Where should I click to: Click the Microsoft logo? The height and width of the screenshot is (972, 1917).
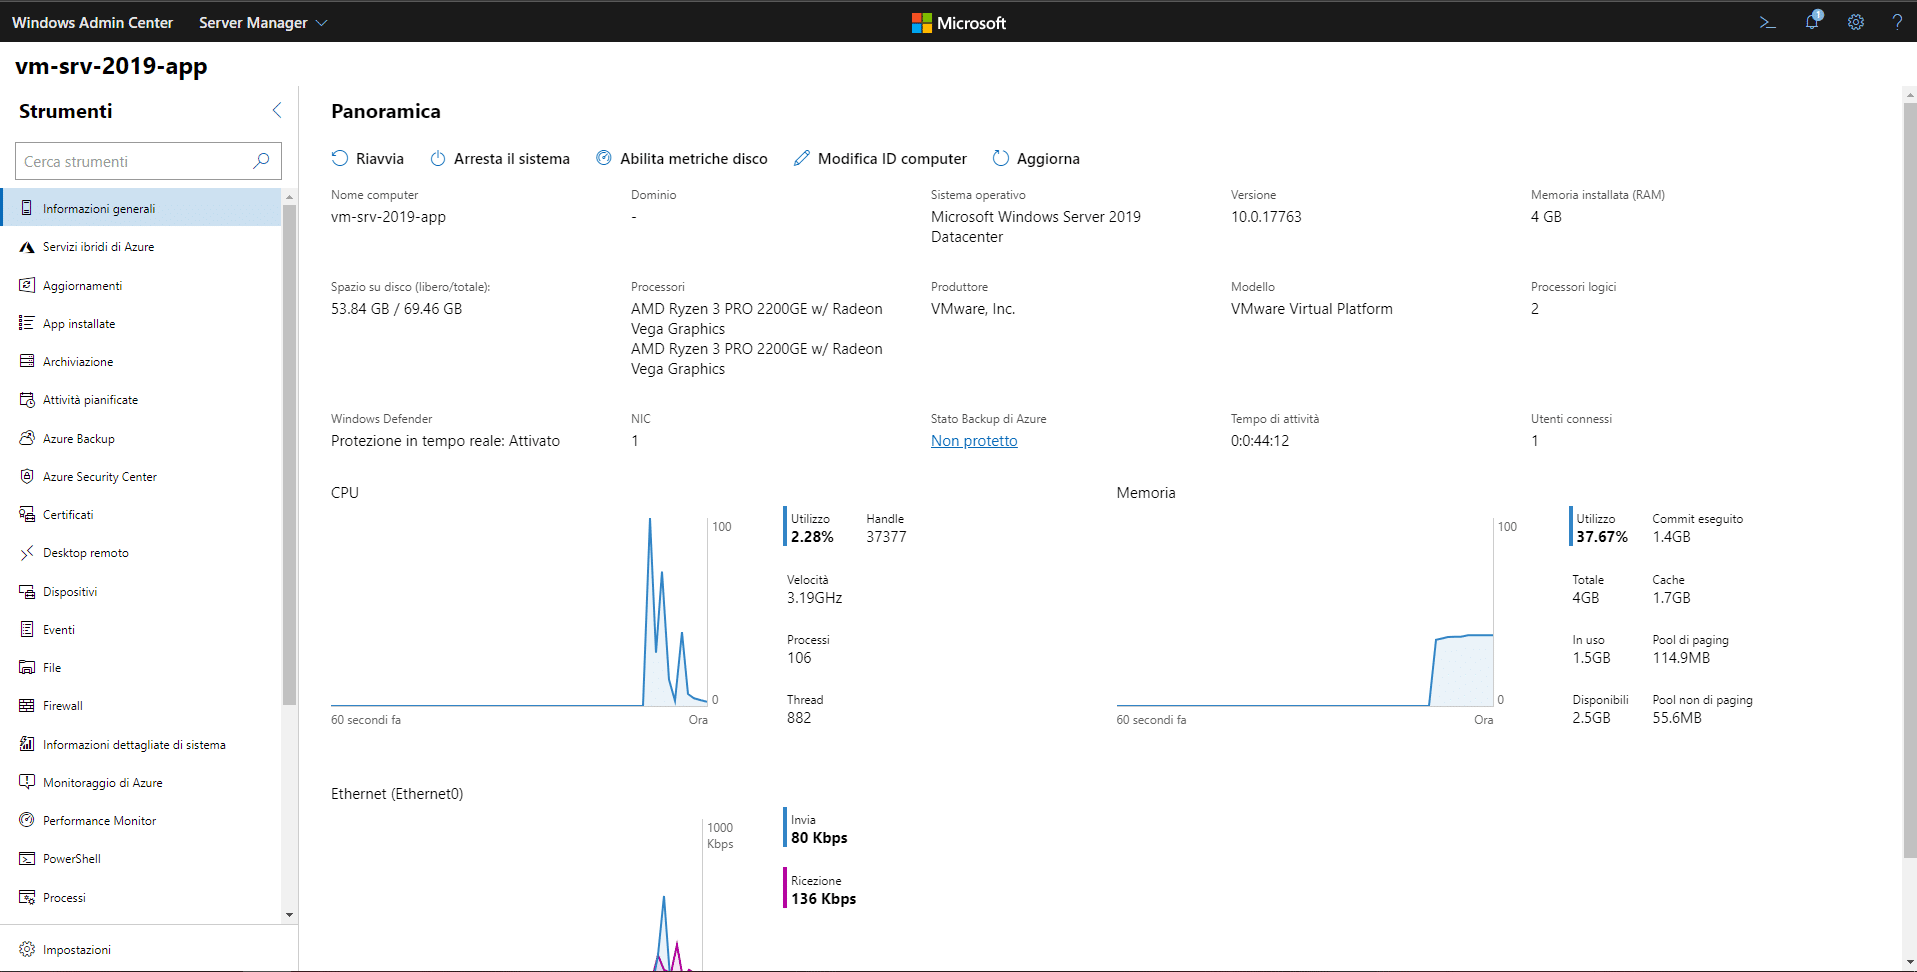(959, 22)
